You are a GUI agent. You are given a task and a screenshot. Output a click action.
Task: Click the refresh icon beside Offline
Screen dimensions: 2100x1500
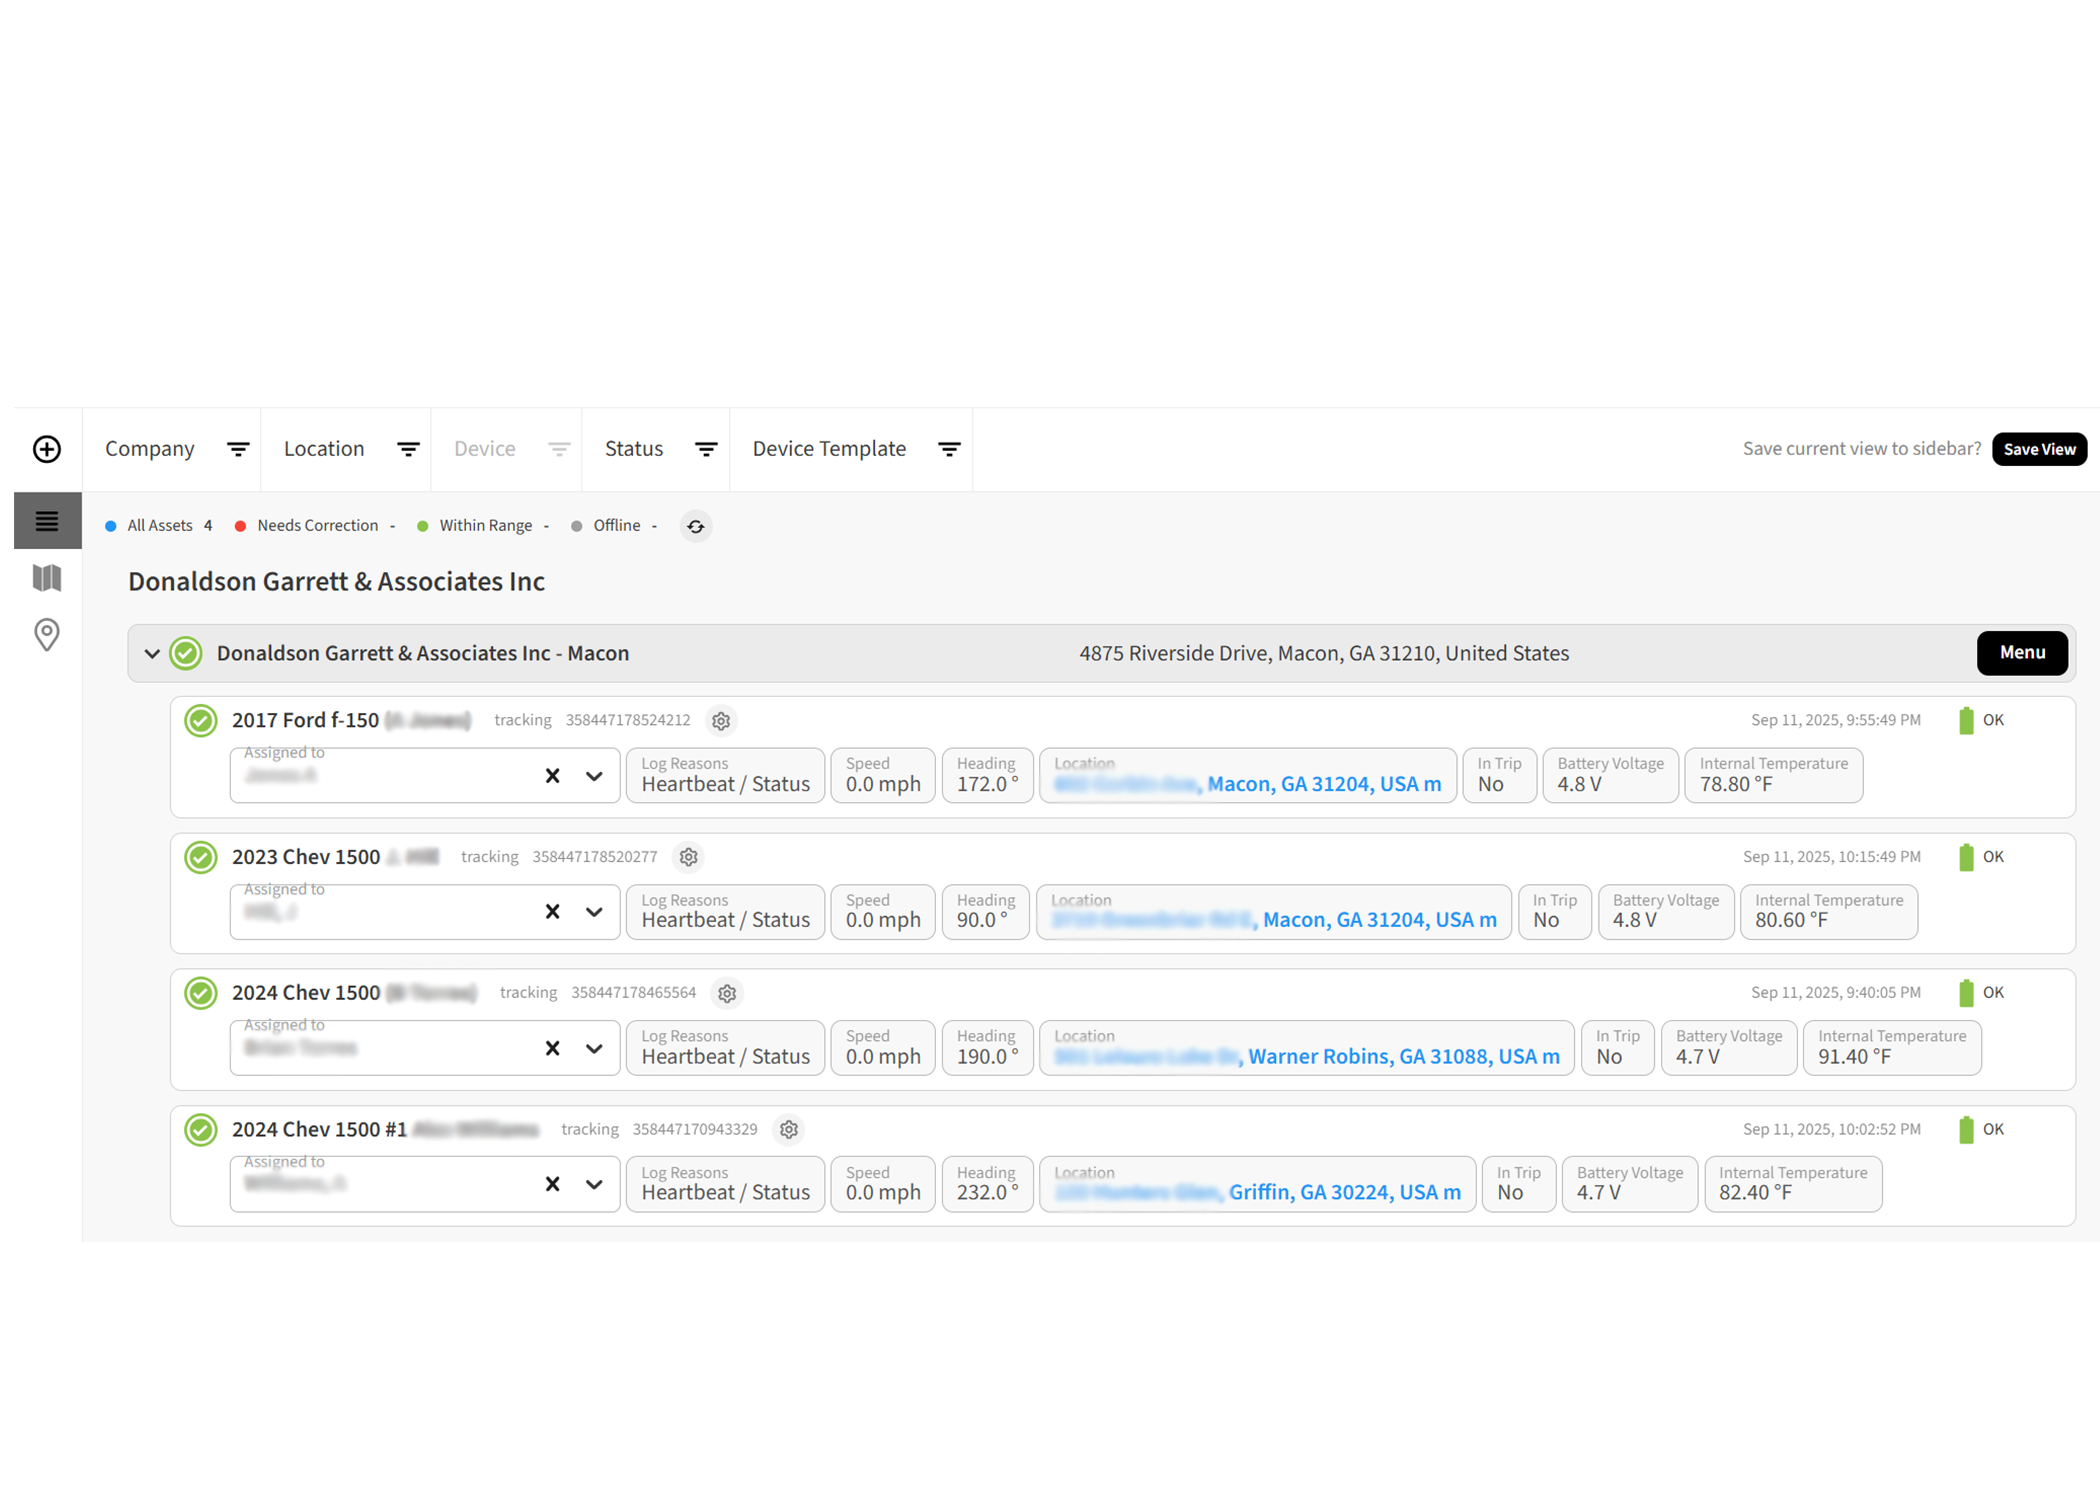tap(696, 526)
